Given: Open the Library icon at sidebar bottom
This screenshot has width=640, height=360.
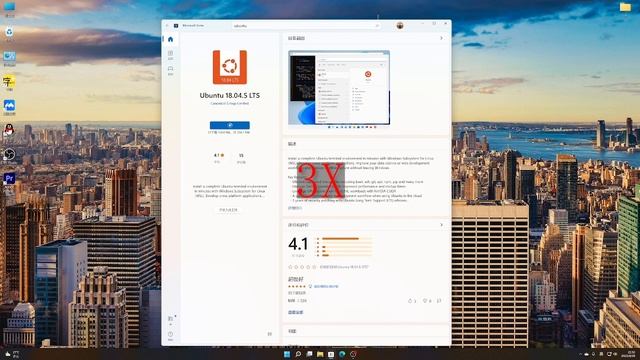Looking at the screenshot, I should [170, 320].
